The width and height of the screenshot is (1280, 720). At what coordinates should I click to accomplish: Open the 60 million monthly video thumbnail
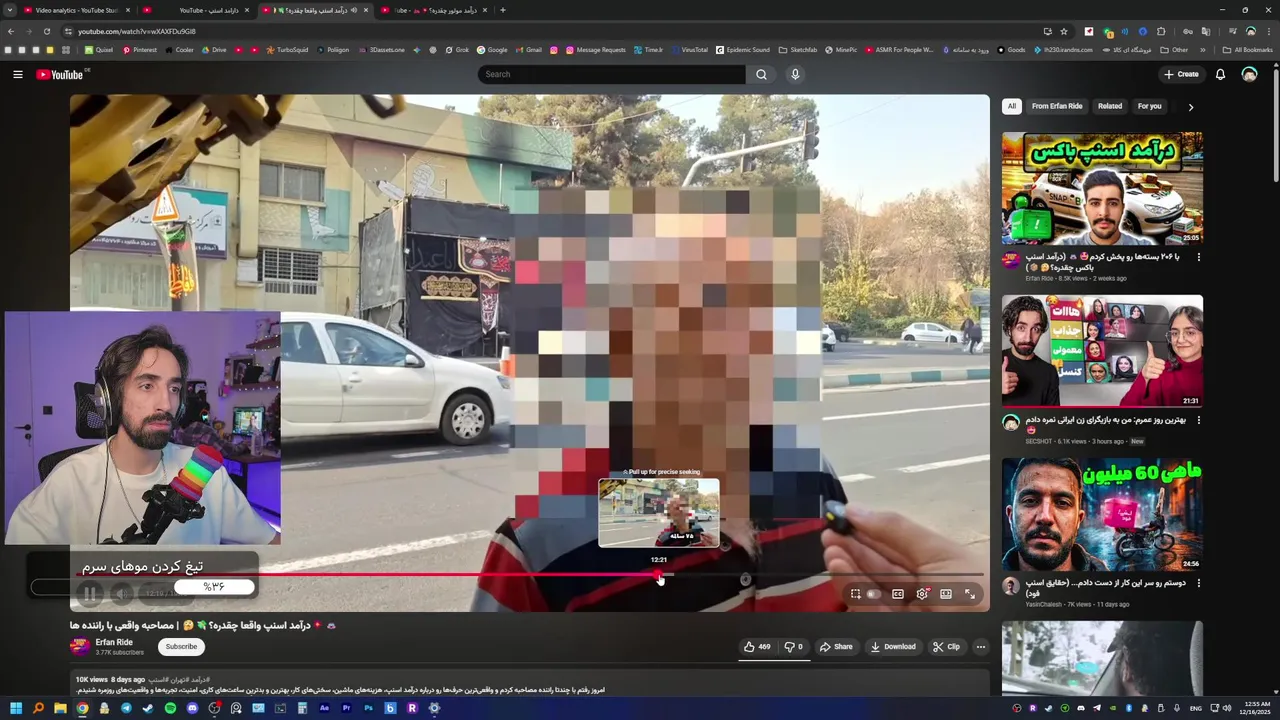[1102, 514]
